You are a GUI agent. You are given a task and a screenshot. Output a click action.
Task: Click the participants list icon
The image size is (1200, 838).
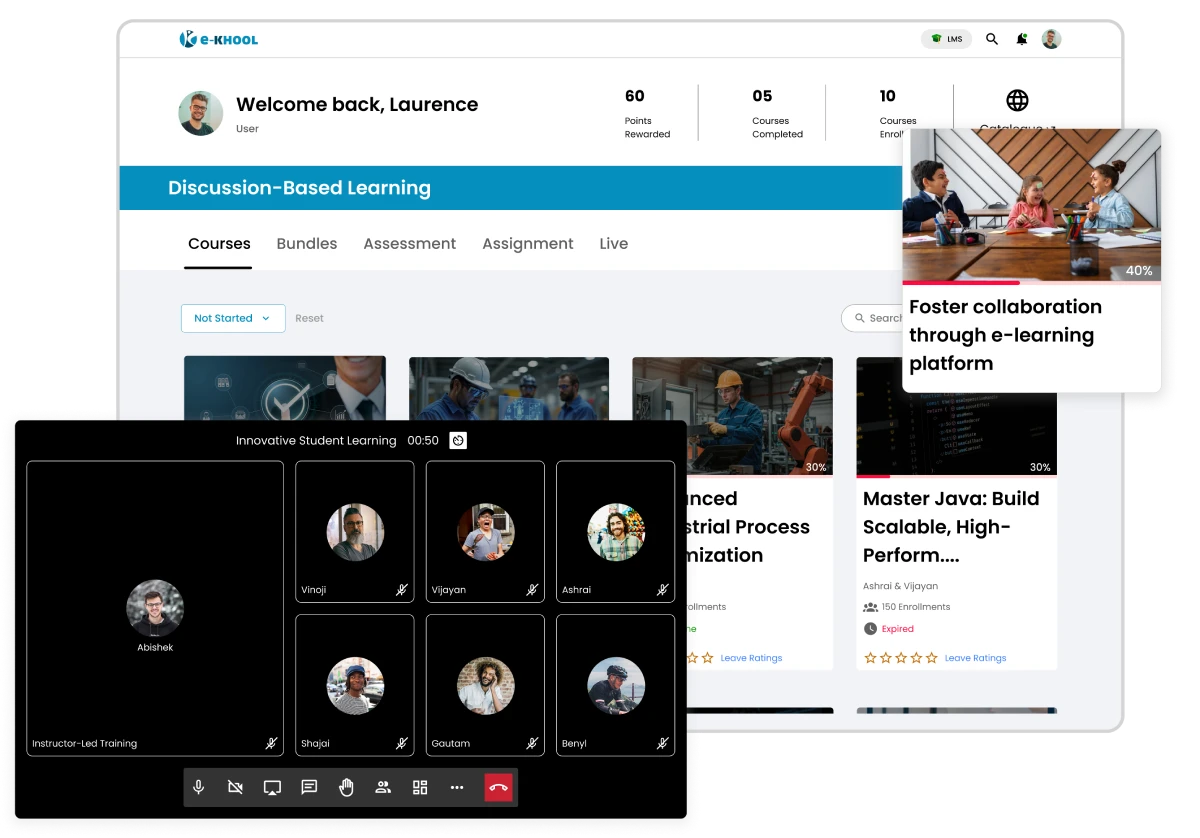[x=383, y=787]
